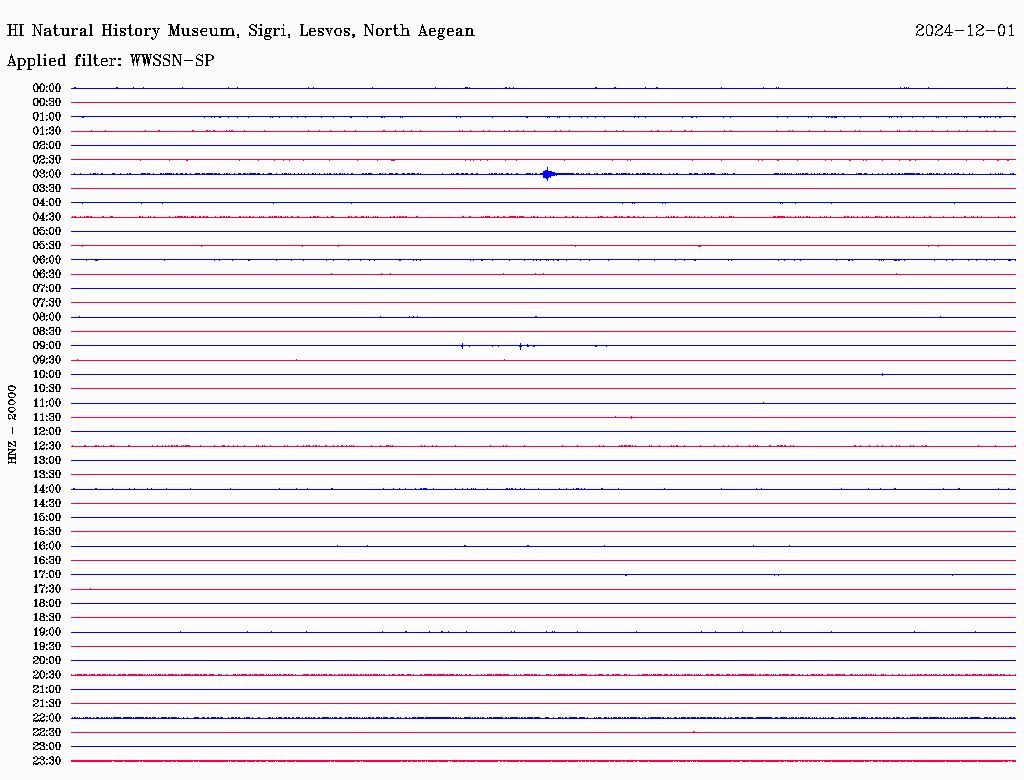Click the 03:30 time label
This screenshot has height=780, width=1024.
pyautogui.click(x=47, y=188)
